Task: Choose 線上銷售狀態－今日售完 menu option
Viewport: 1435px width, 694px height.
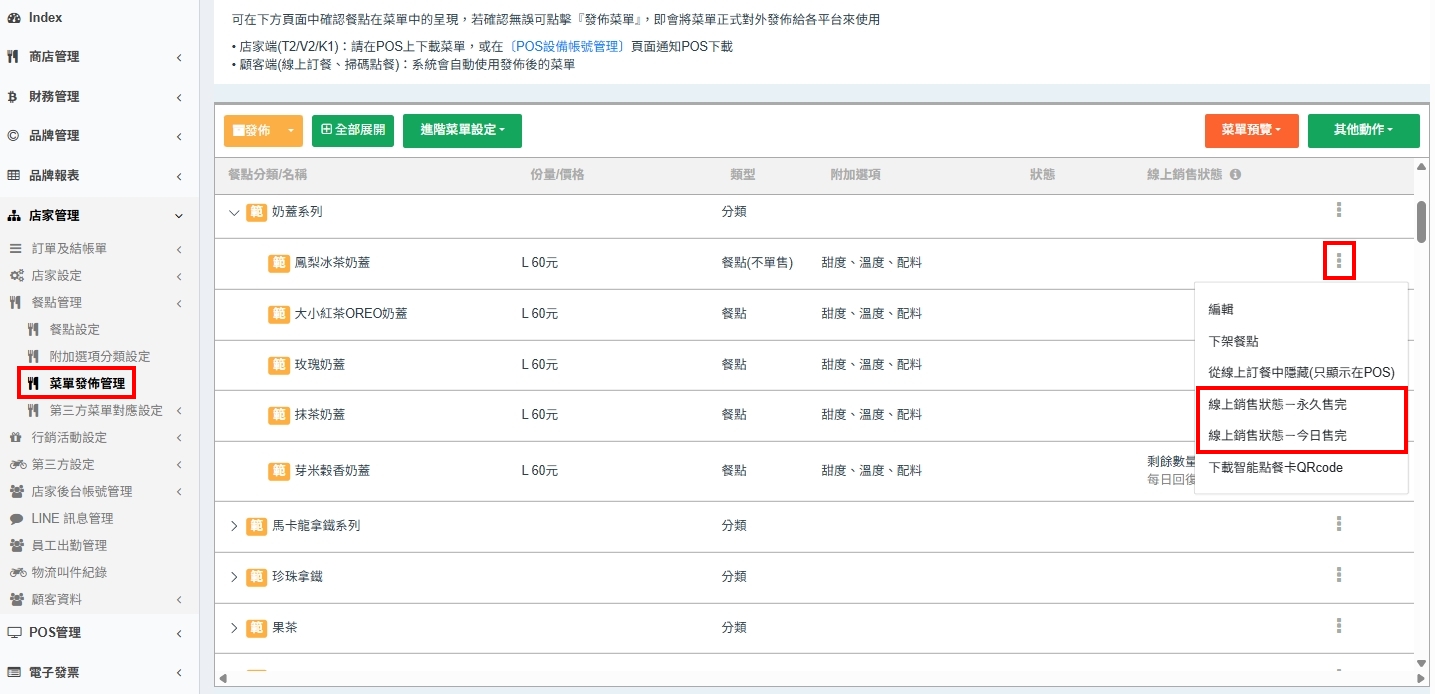Action: click(x=1277, y=436)
